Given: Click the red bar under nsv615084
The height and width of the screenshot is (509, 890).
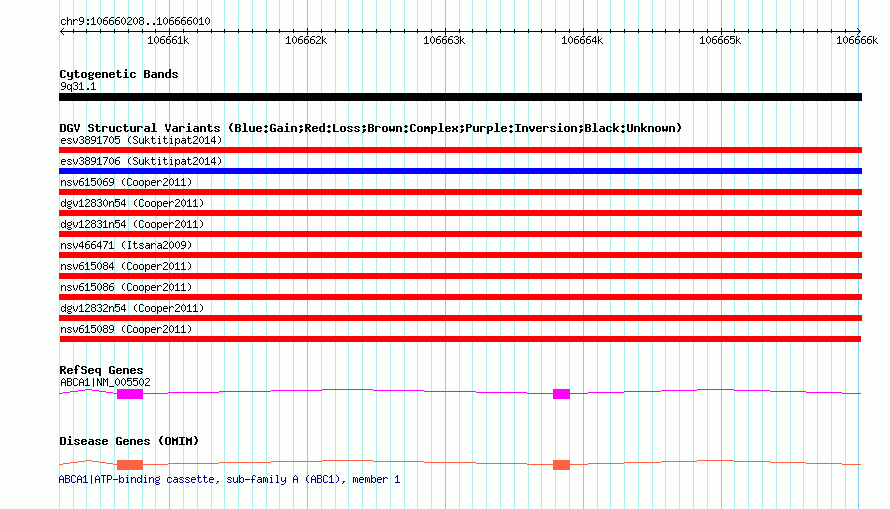Looking at the screenshot, I should (x=460, y=276).
